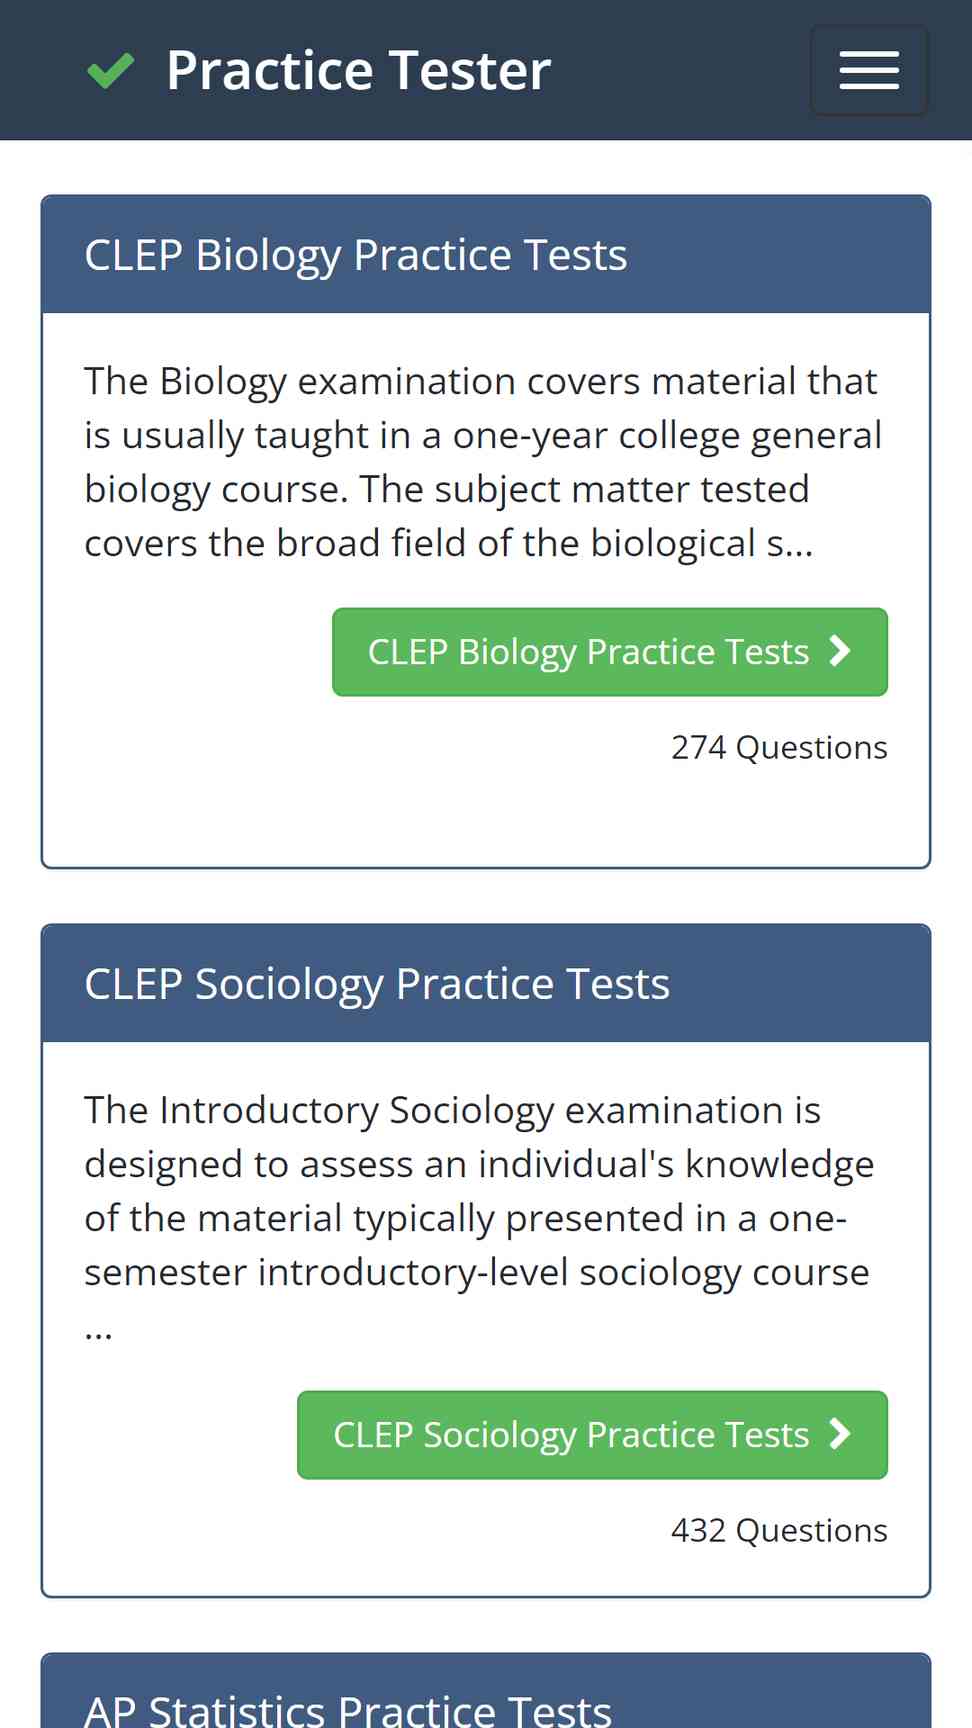Image resolution: width=972 pixels, height=1728 pixels.
Task: Click the 432 Questions label
Action: 779,1530
